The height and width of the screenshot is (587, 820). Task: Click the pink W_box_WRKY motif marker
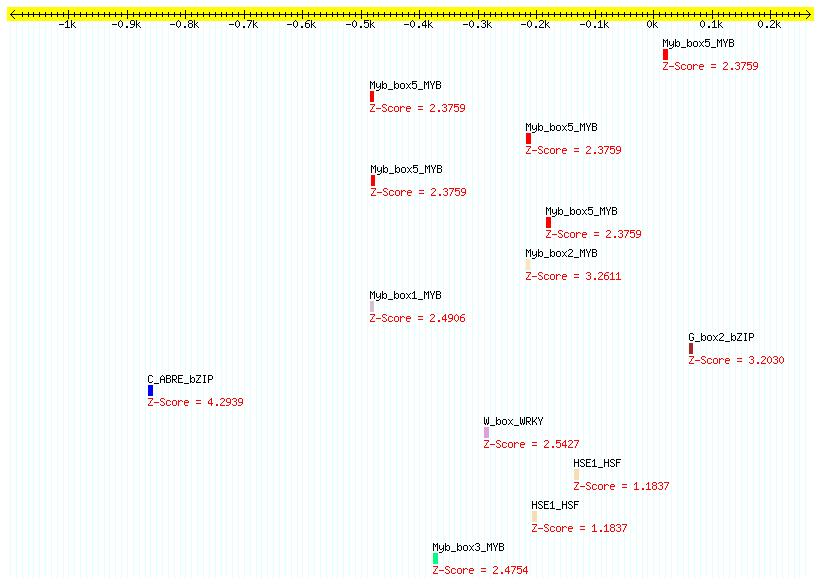point(486,432)
